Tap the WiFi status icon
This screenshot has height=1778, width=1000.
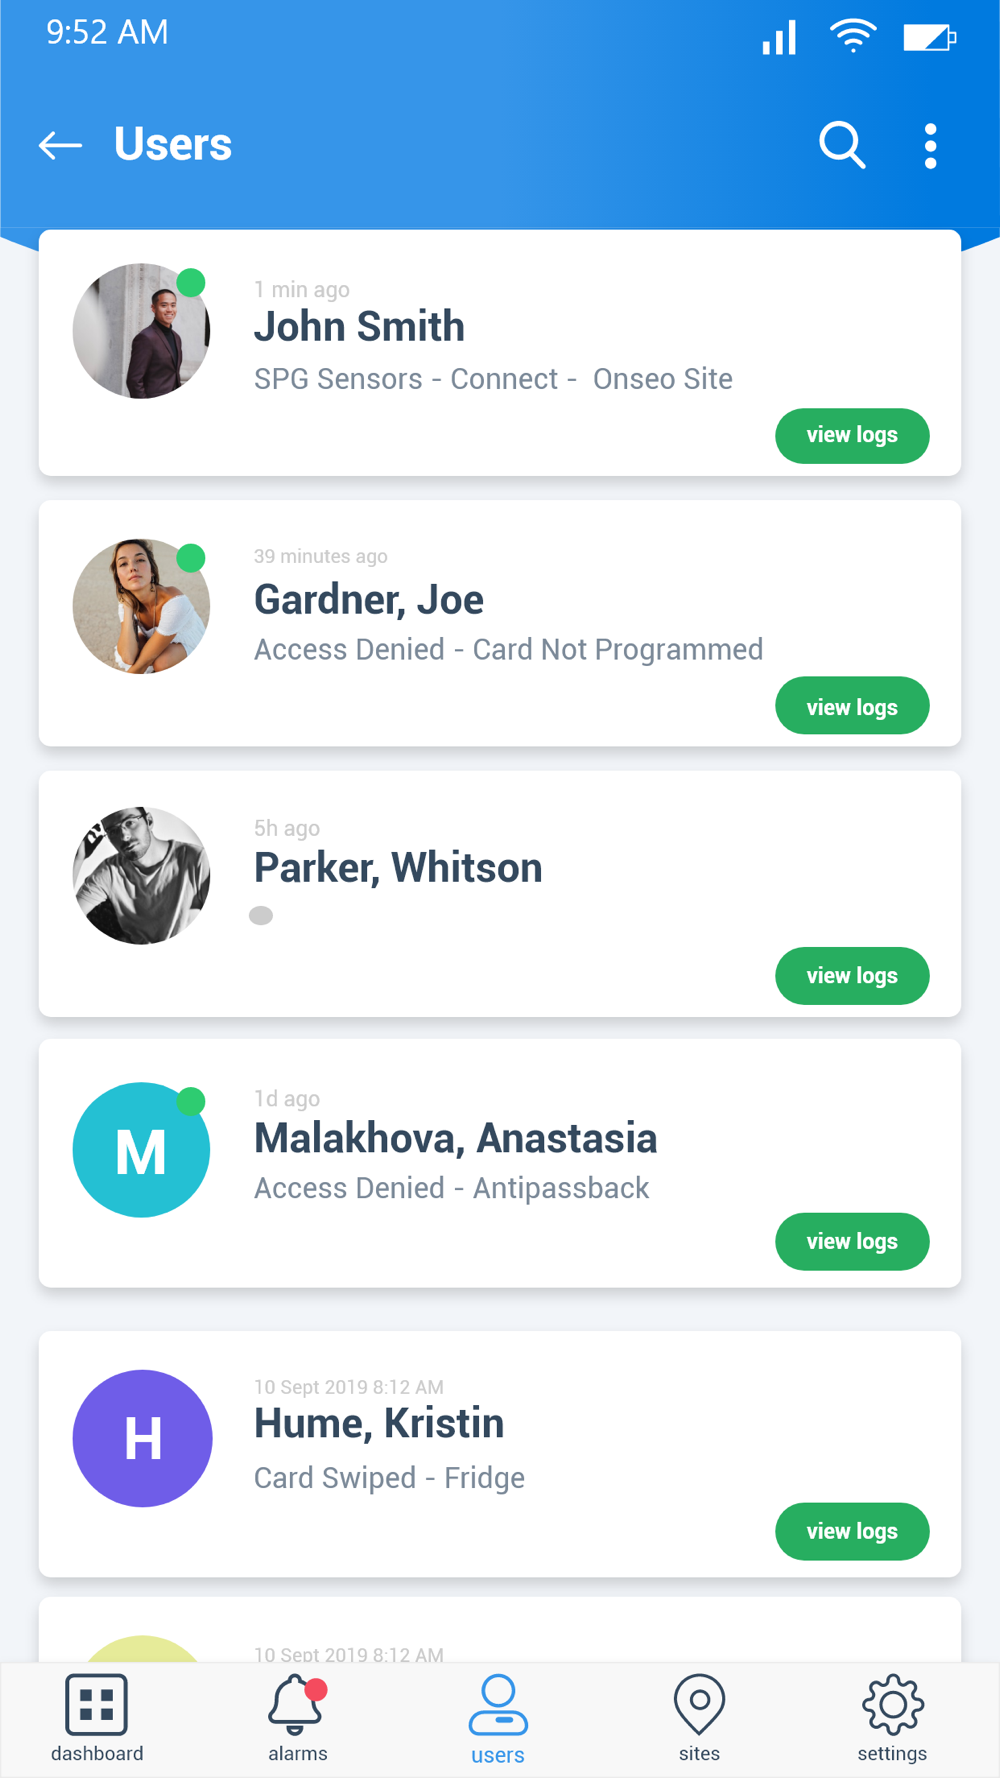[853, 37]
